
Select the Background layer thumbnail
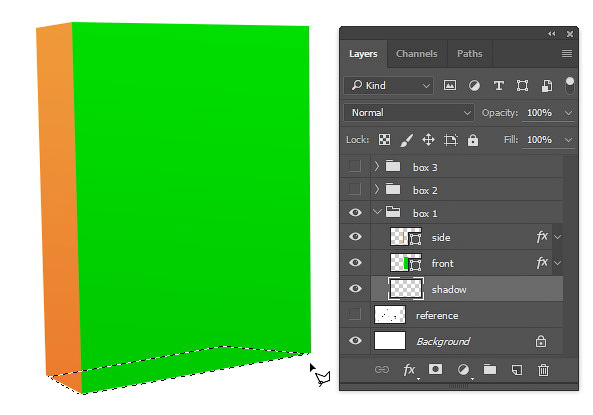pos(390,340)
